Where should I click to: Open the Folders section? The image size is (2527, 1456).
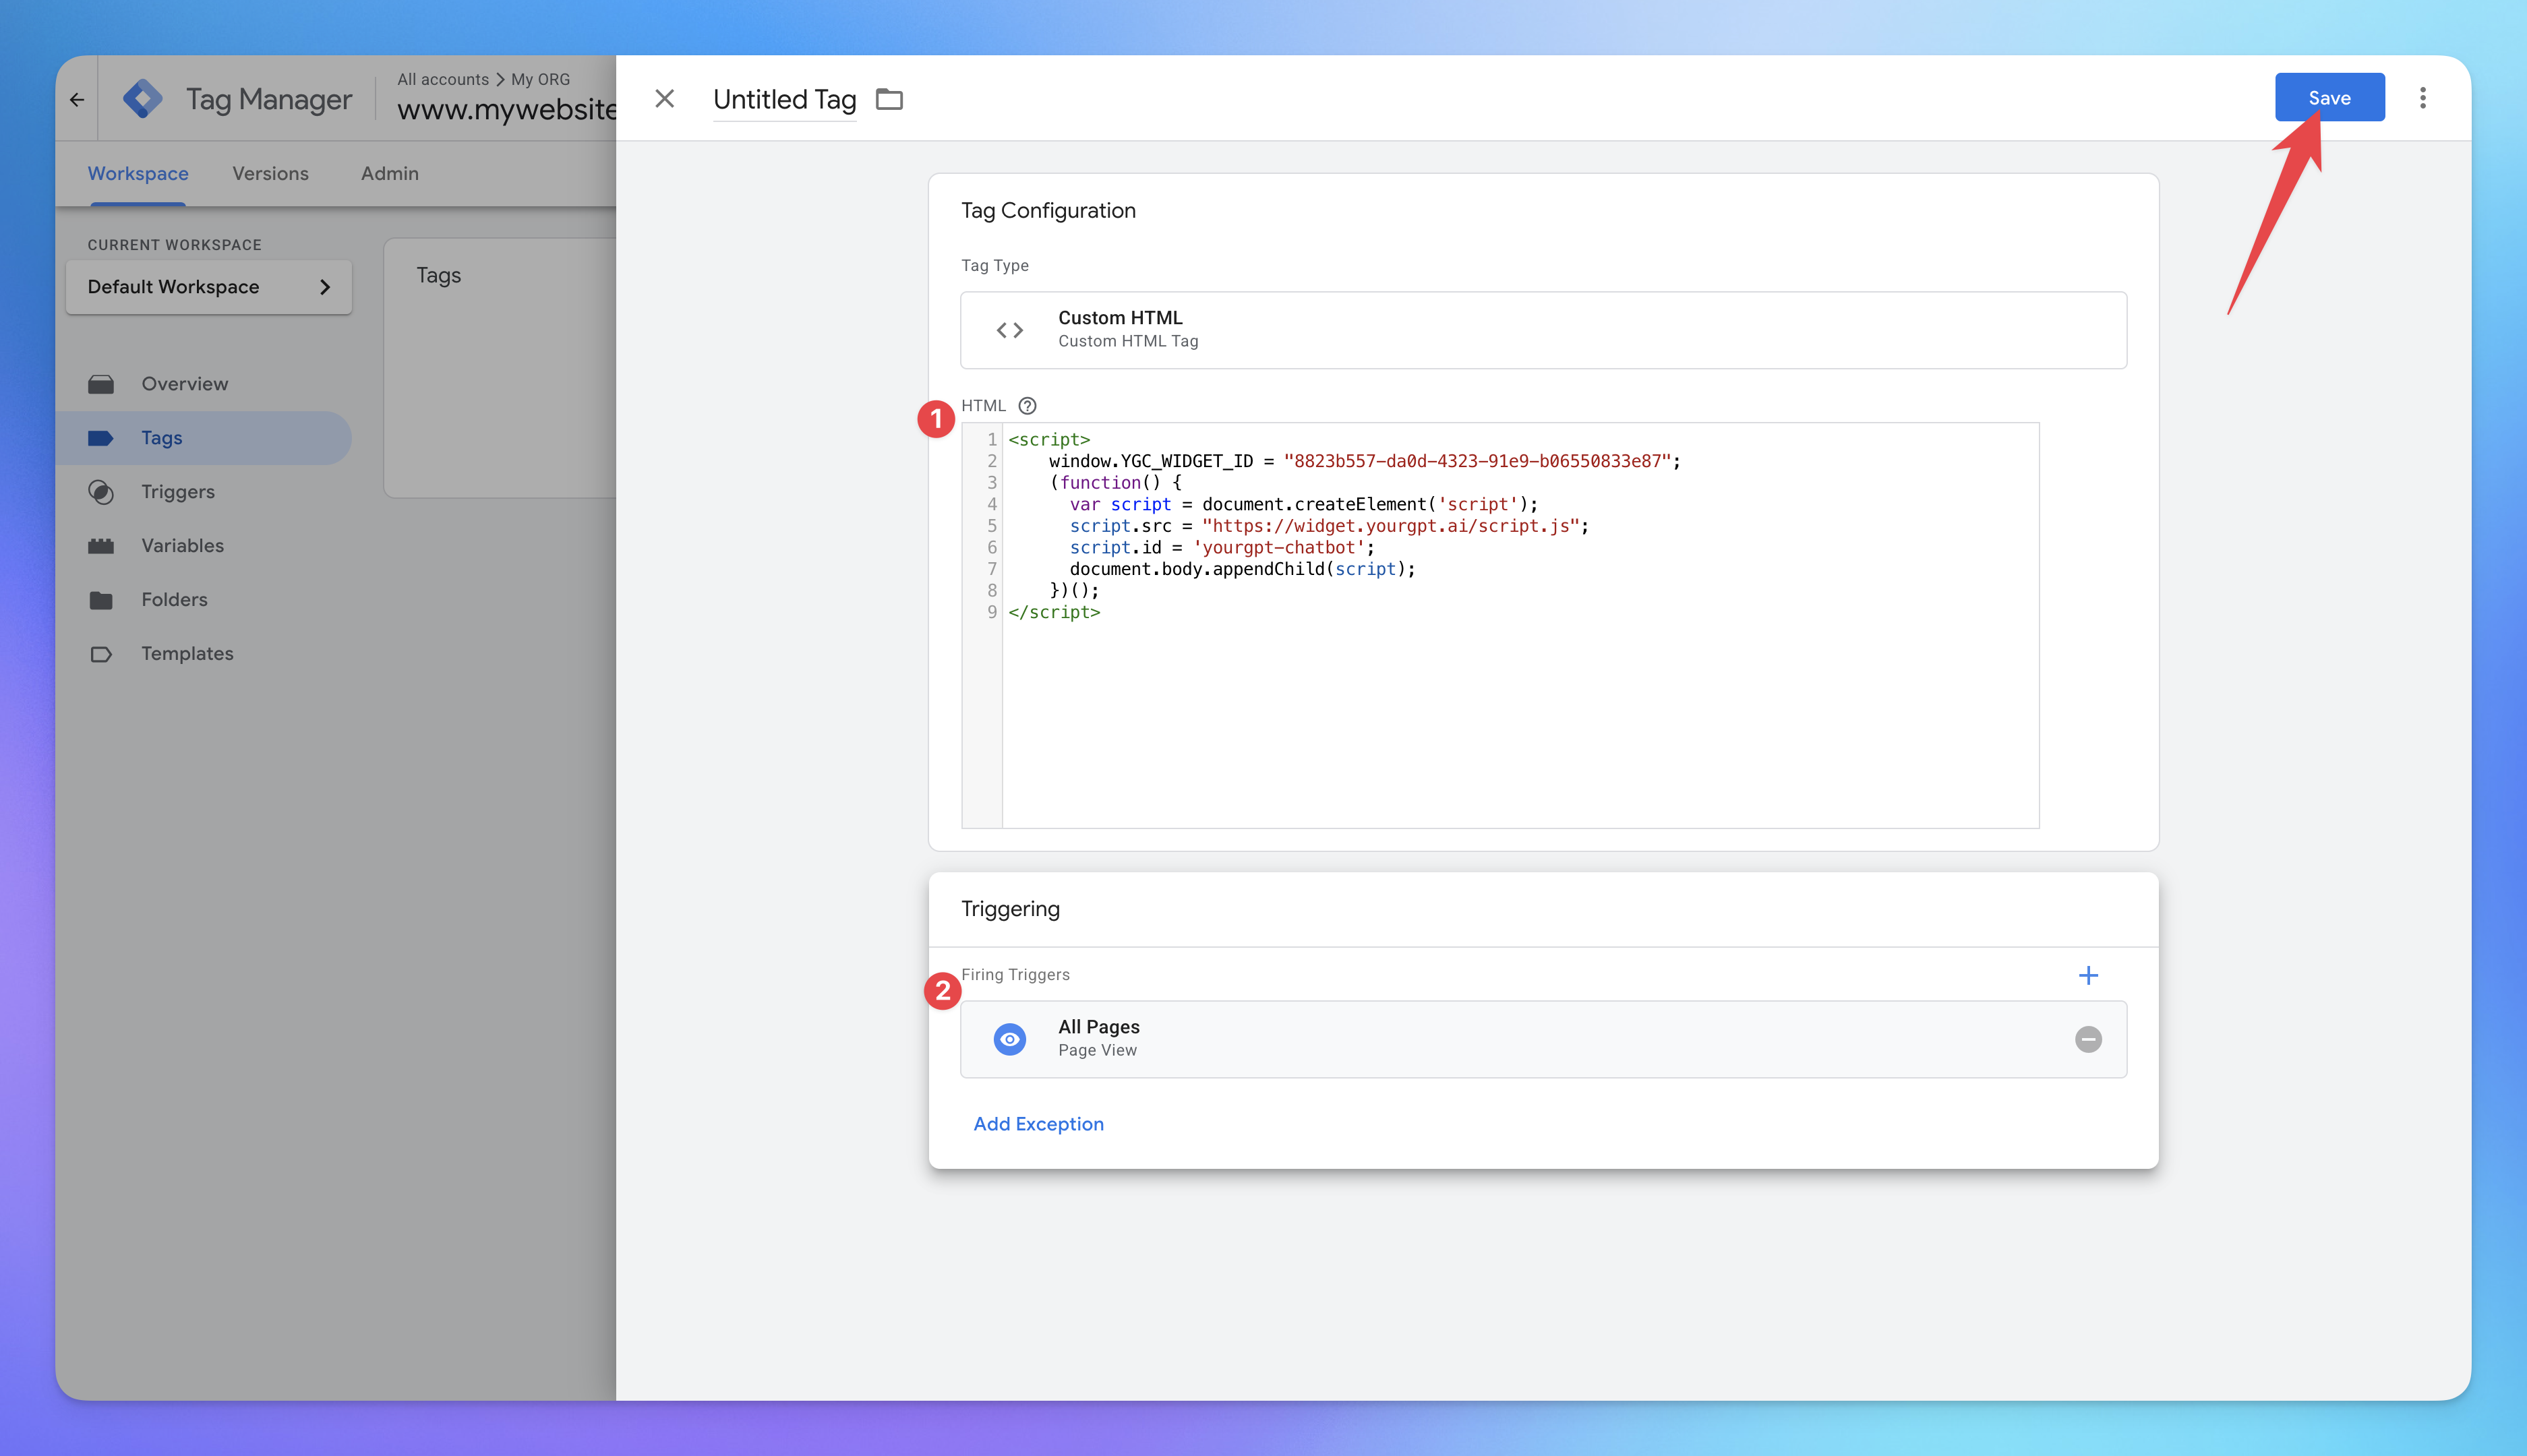(x=175, y=599)
